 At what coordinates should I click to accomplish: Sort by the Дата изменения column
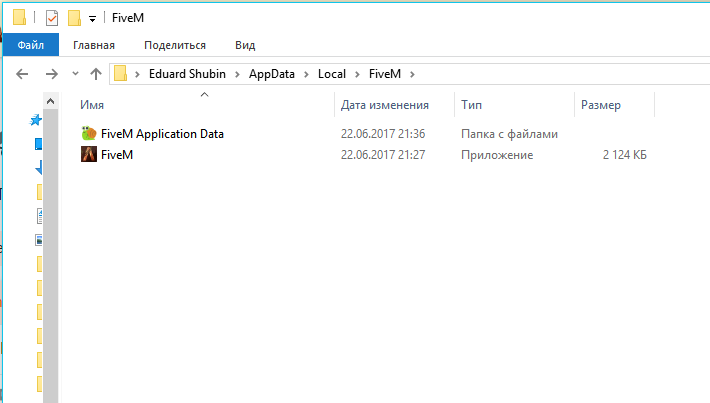[x=384, y=105]
